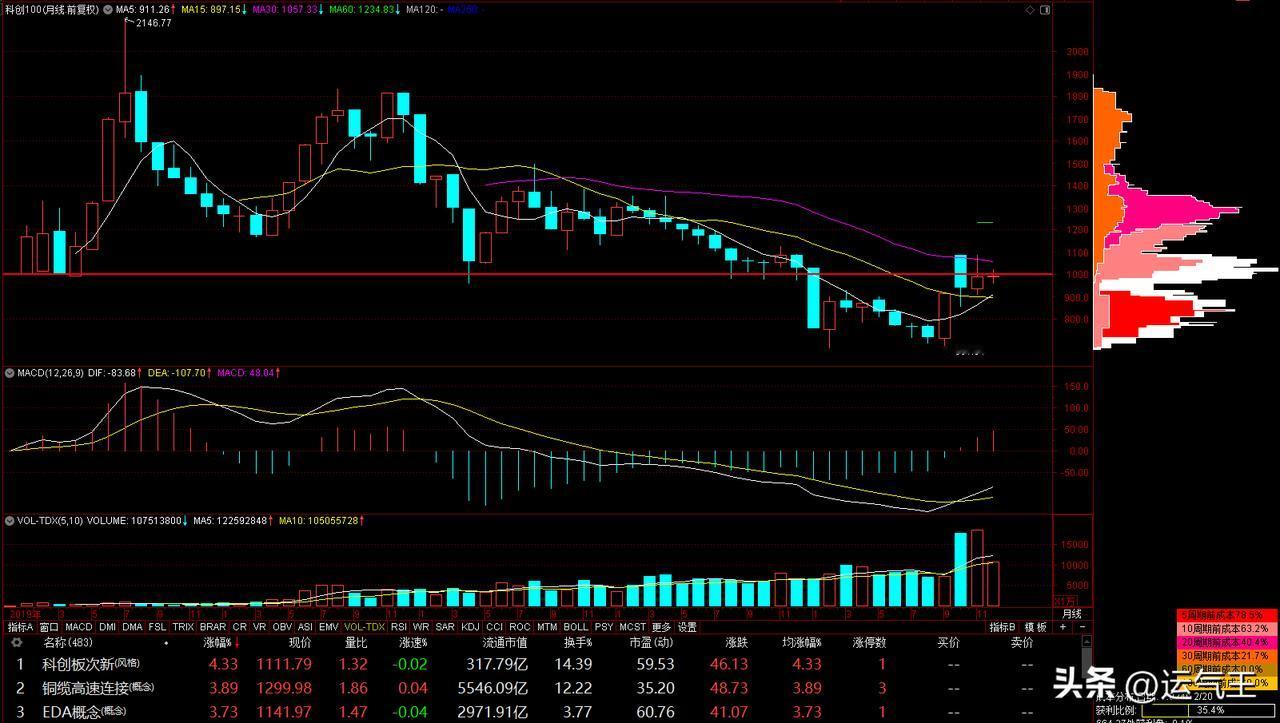Click the MACD(12,26,9) panel label
The image size is (1280, 723).
(53, 372)
